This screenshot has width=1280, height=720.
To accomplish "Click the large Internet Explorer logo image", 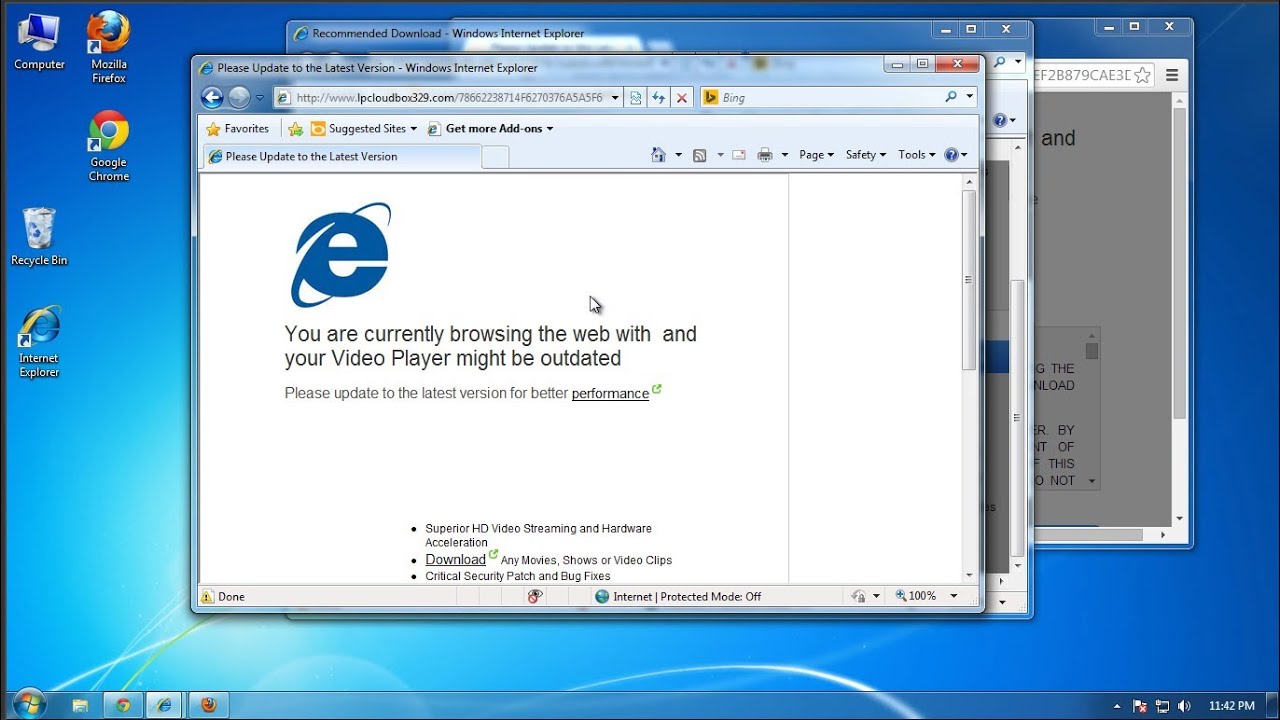I will pos(341,255).
